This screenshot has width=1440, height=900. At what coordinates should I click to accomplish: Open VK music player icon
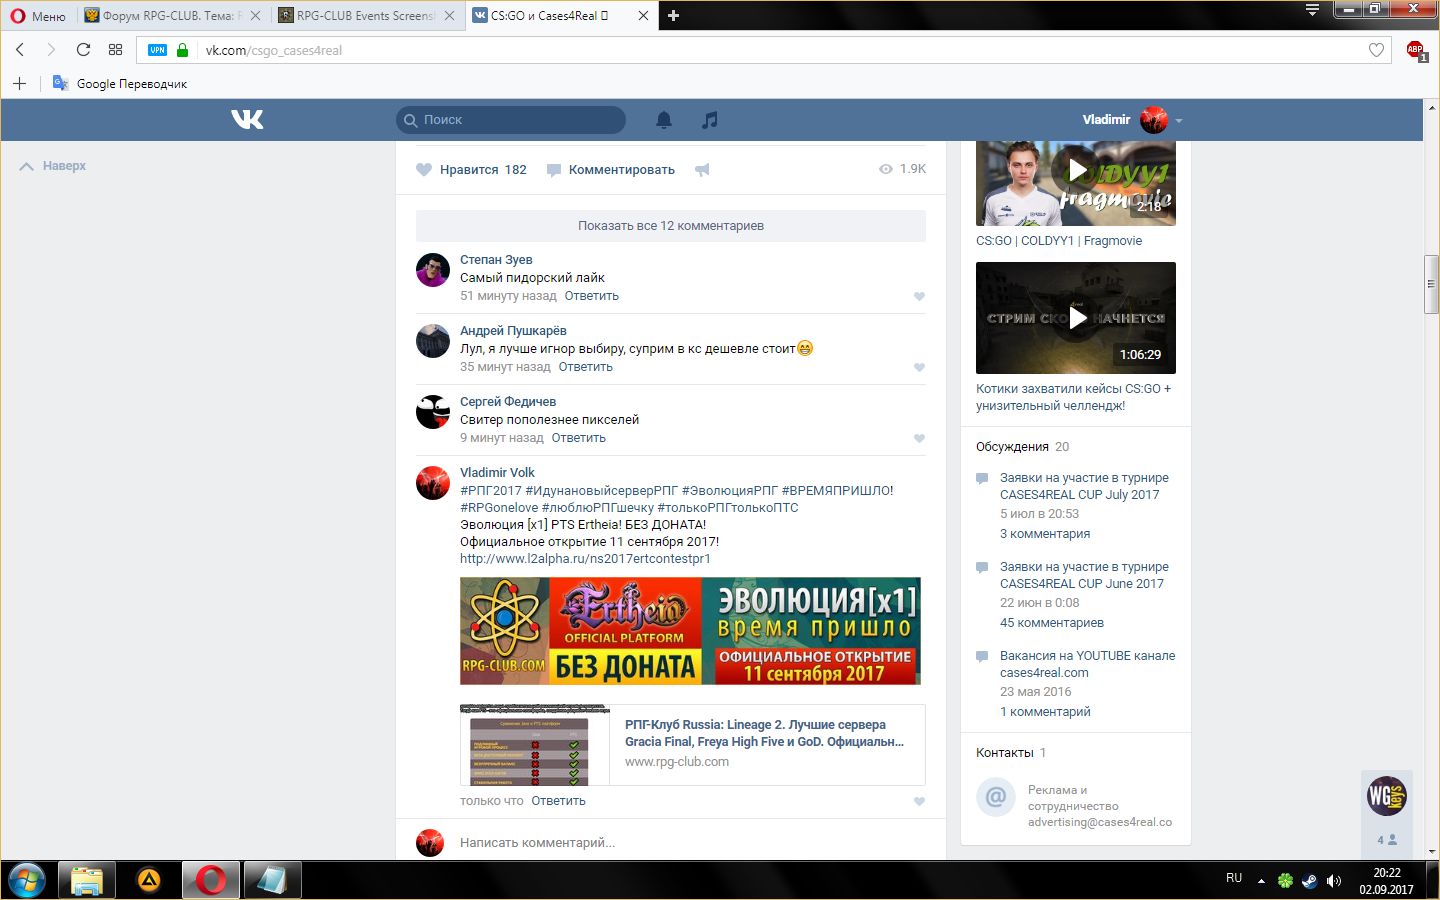click(x=710, y=120)
